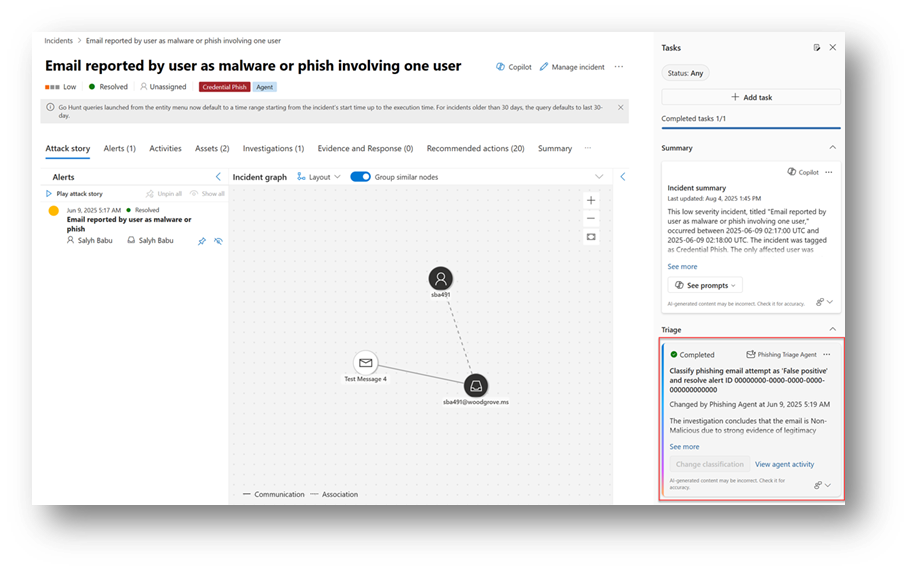Image resolution: width=910 pixels, height=570 pixels.
Task: Expand incident summary with See more
Action: coord(682,266)
